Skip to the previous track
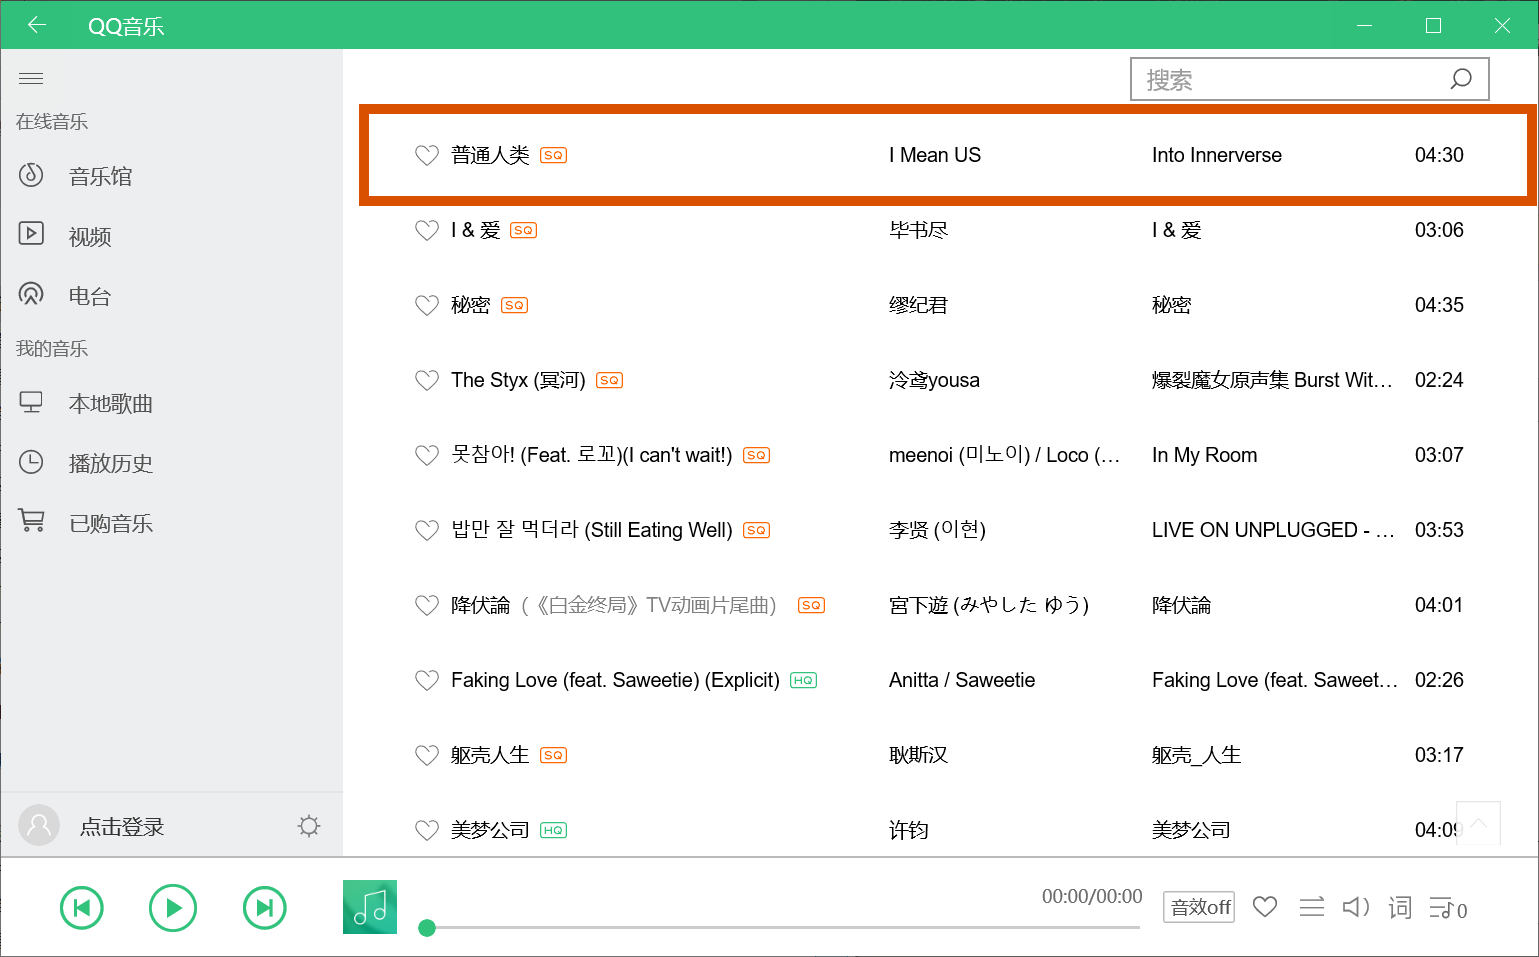 82,908
